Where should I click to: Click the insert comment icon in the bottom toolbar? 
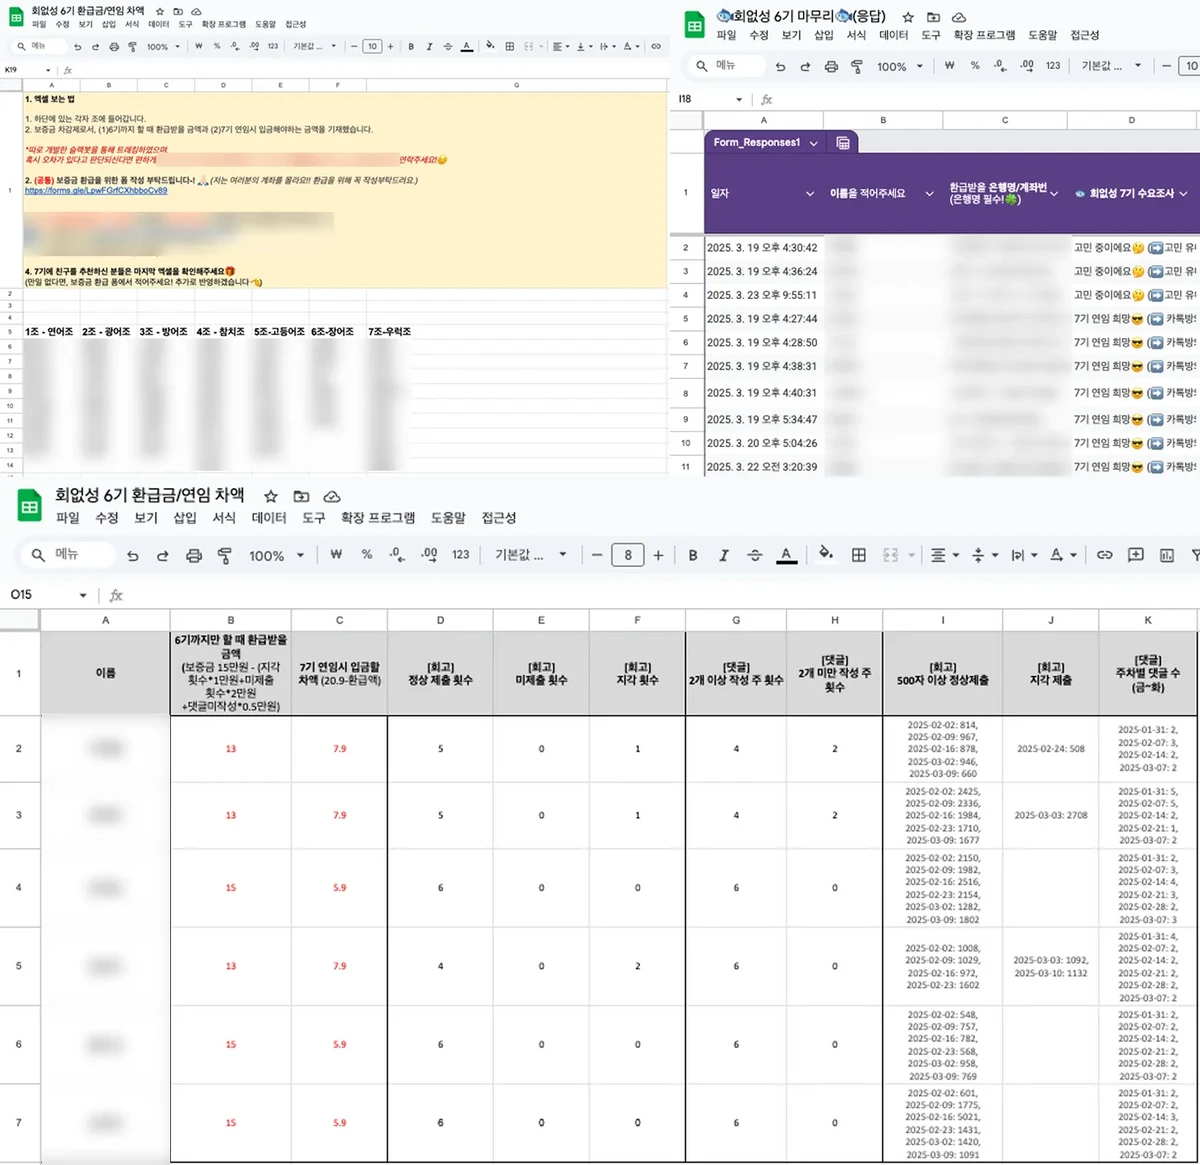pyautogui.click(x=1135, y=555)
